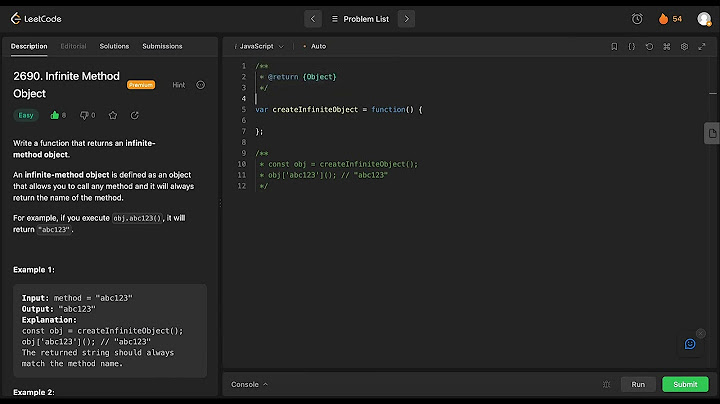Open the more options circle icon

tap(201, 85)
